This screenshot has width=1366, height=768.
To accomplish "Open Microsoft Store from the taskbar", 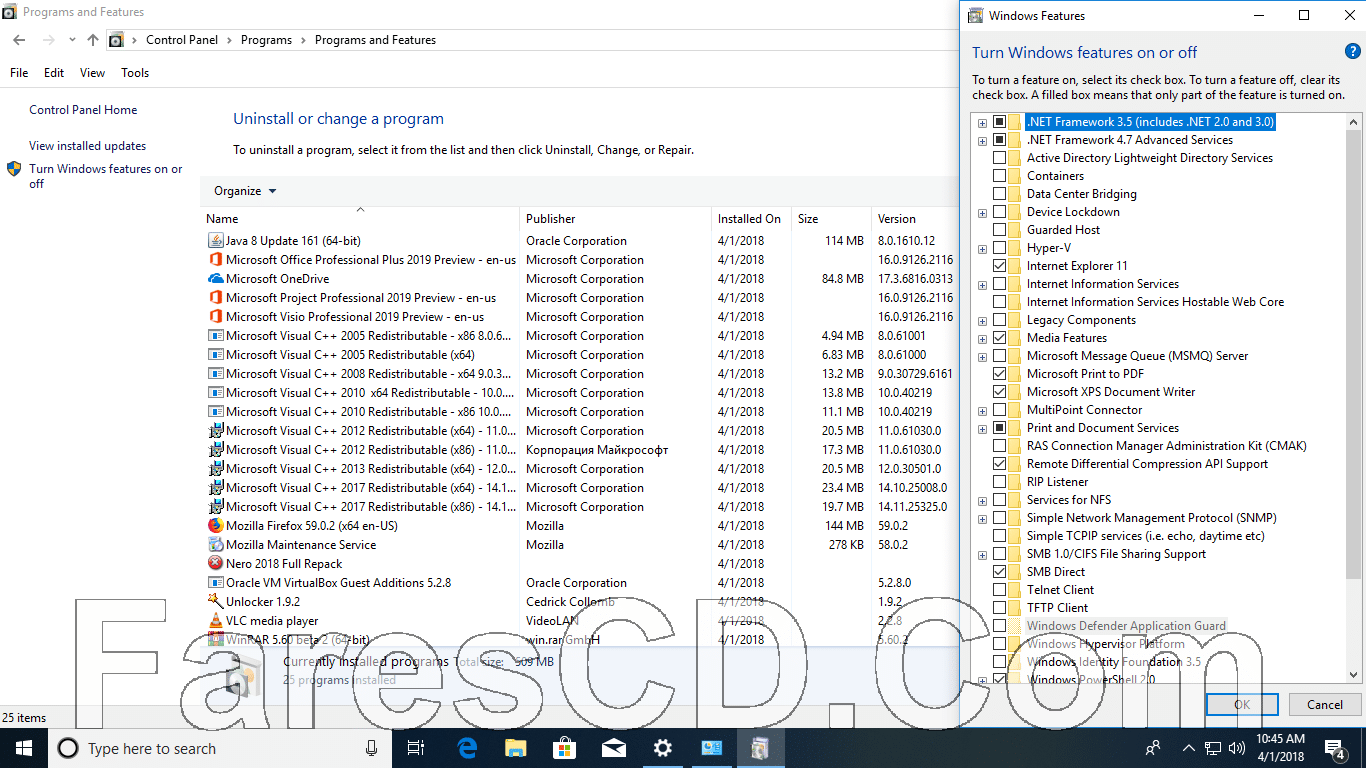I will point(564,748).
